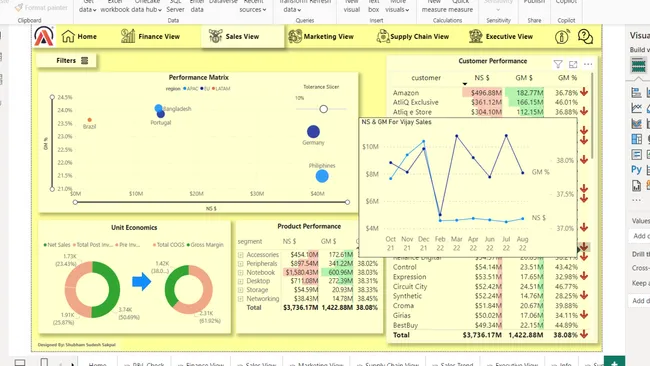Select the Python visual icon
The image size is (650, 366).
coord(636,169)
